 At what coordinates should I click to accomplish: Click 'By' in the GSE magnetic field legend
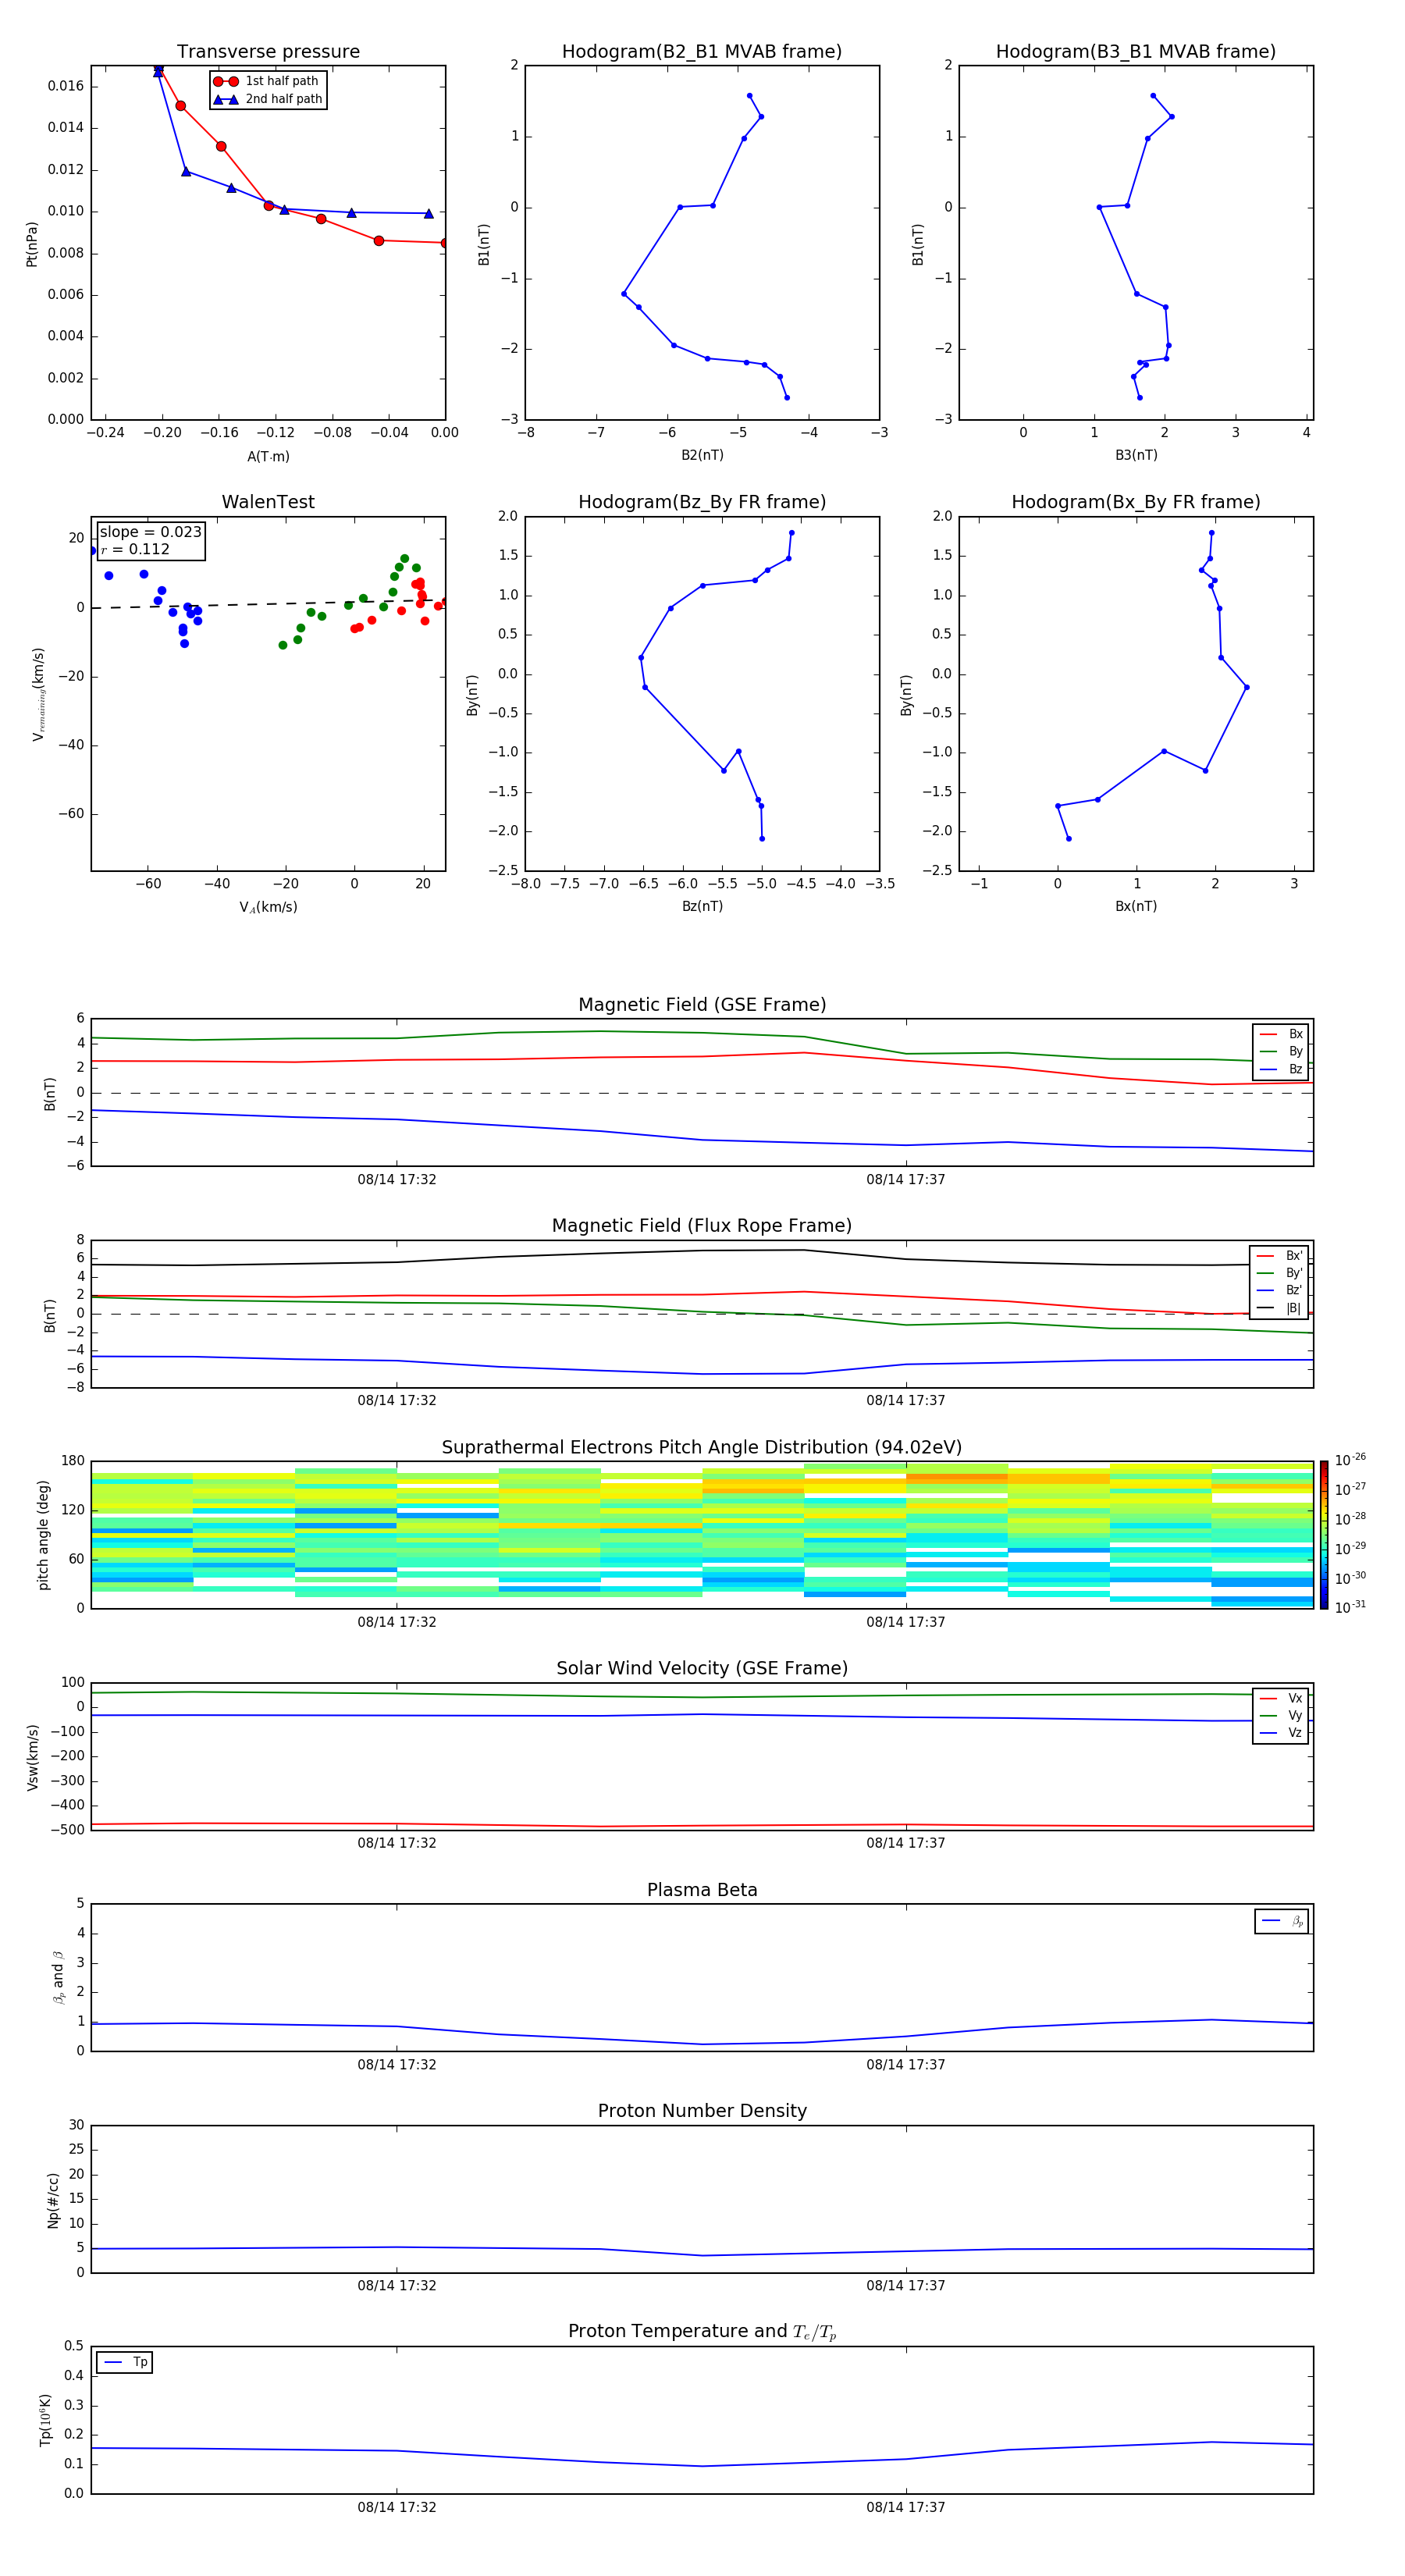tap(1282, 1051)
